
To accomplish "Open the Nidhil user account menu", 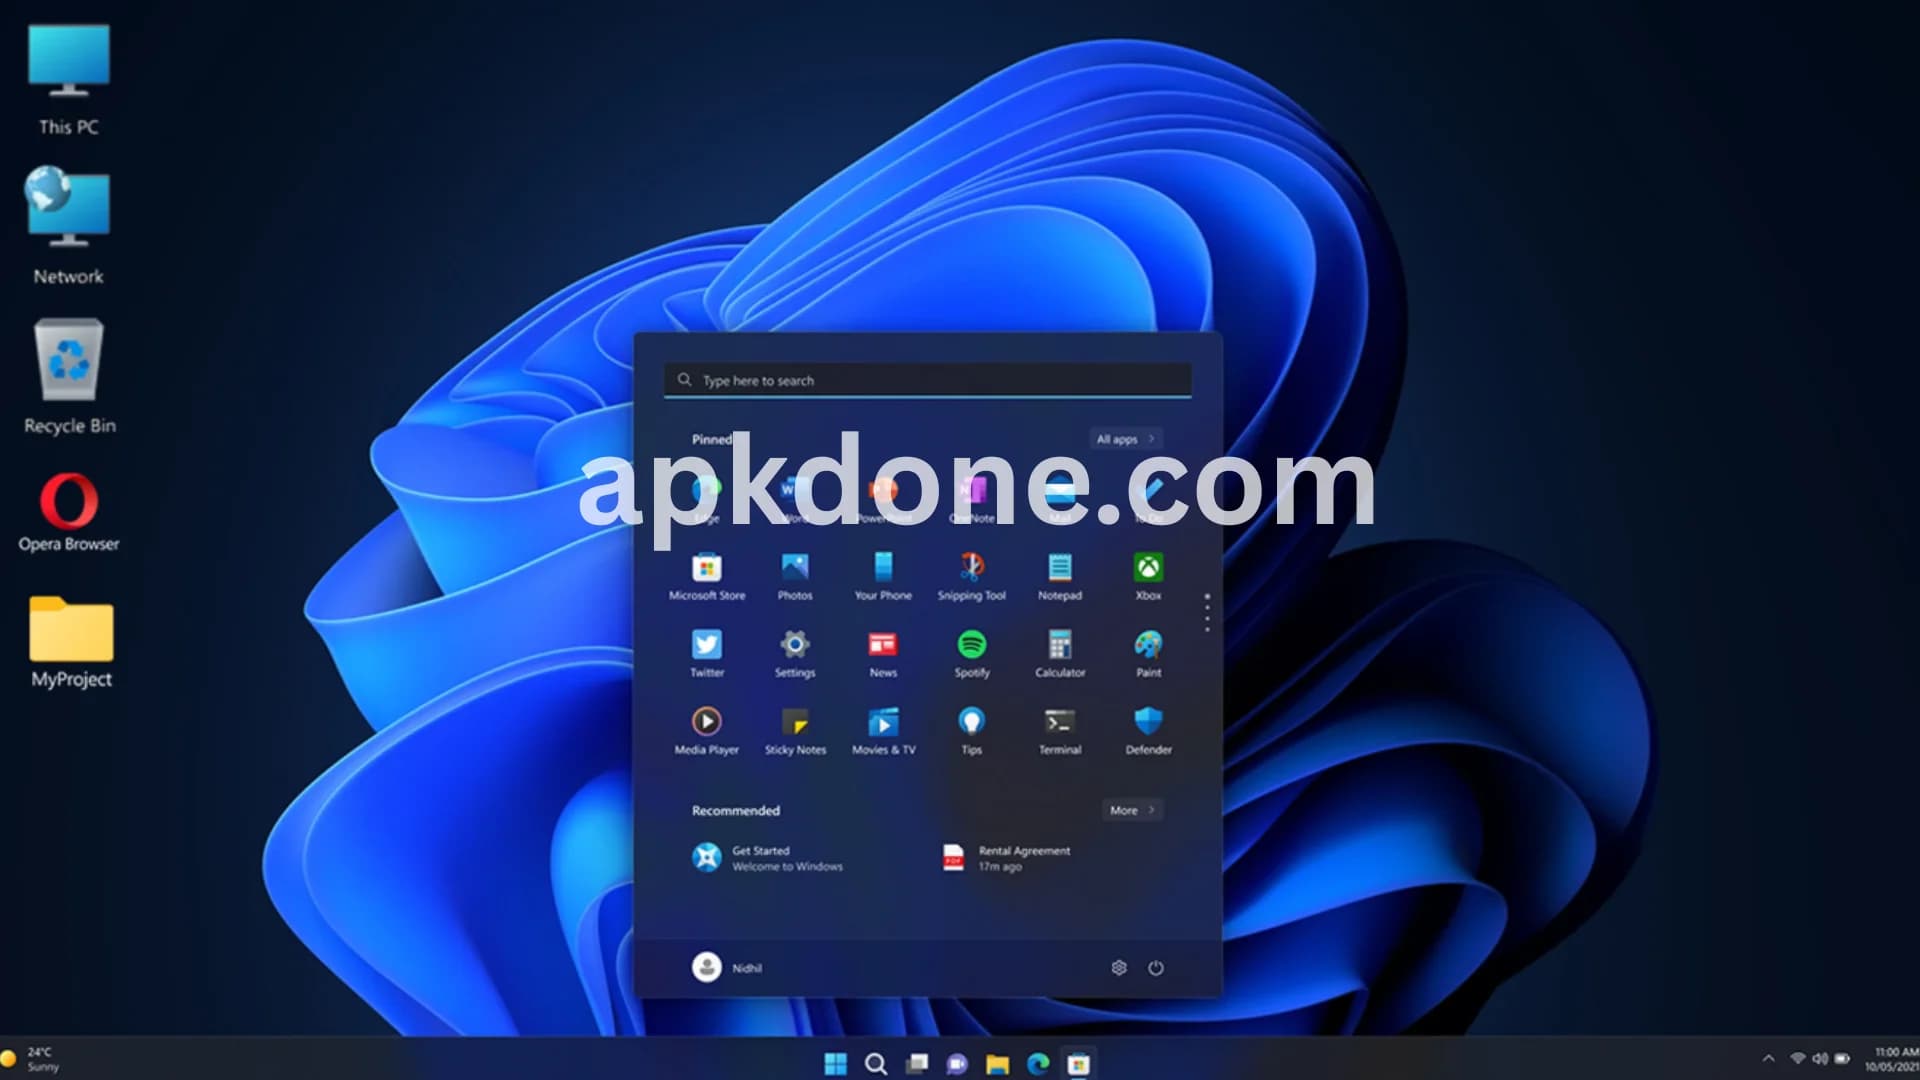I will click(727, 967).
